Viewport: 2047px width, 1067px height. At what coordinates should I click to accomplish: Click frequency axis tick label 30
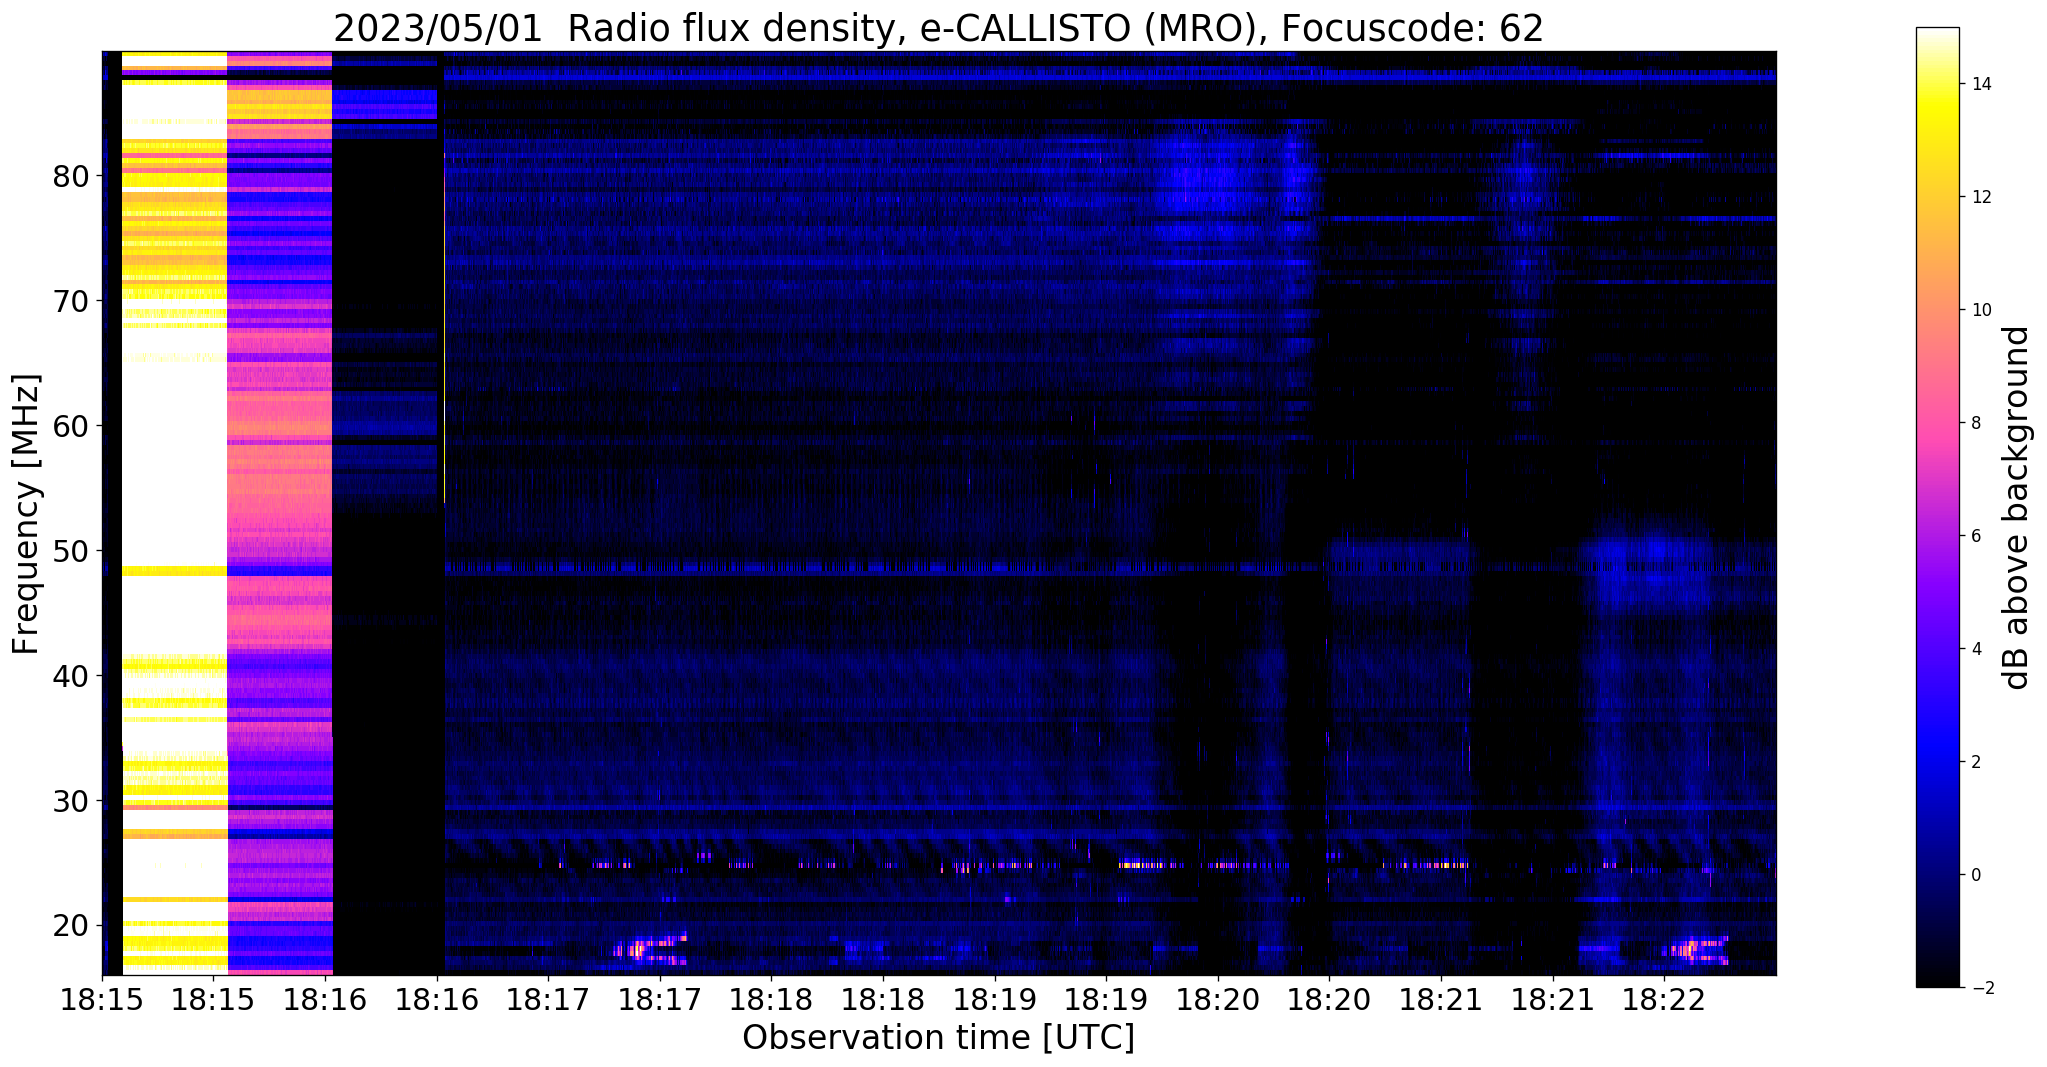(71, 801)
